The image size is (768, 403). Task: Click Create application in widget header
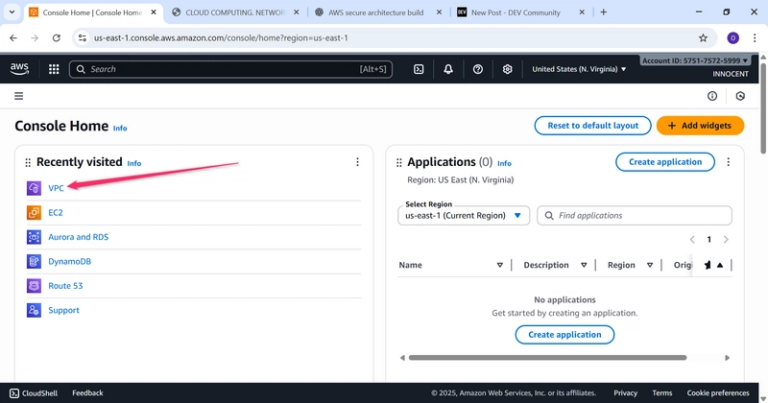click(665, 162)
